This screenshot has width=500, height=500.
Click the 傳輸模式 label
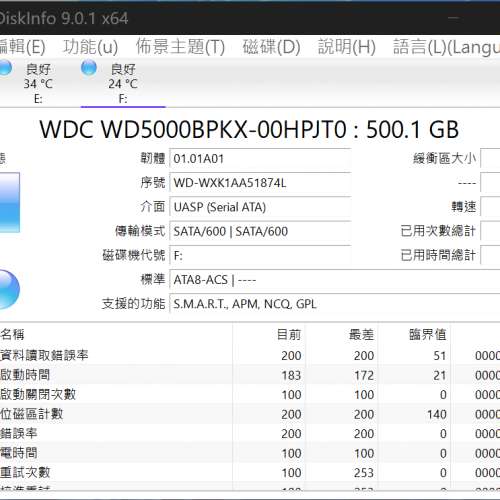tap(140, 231)
